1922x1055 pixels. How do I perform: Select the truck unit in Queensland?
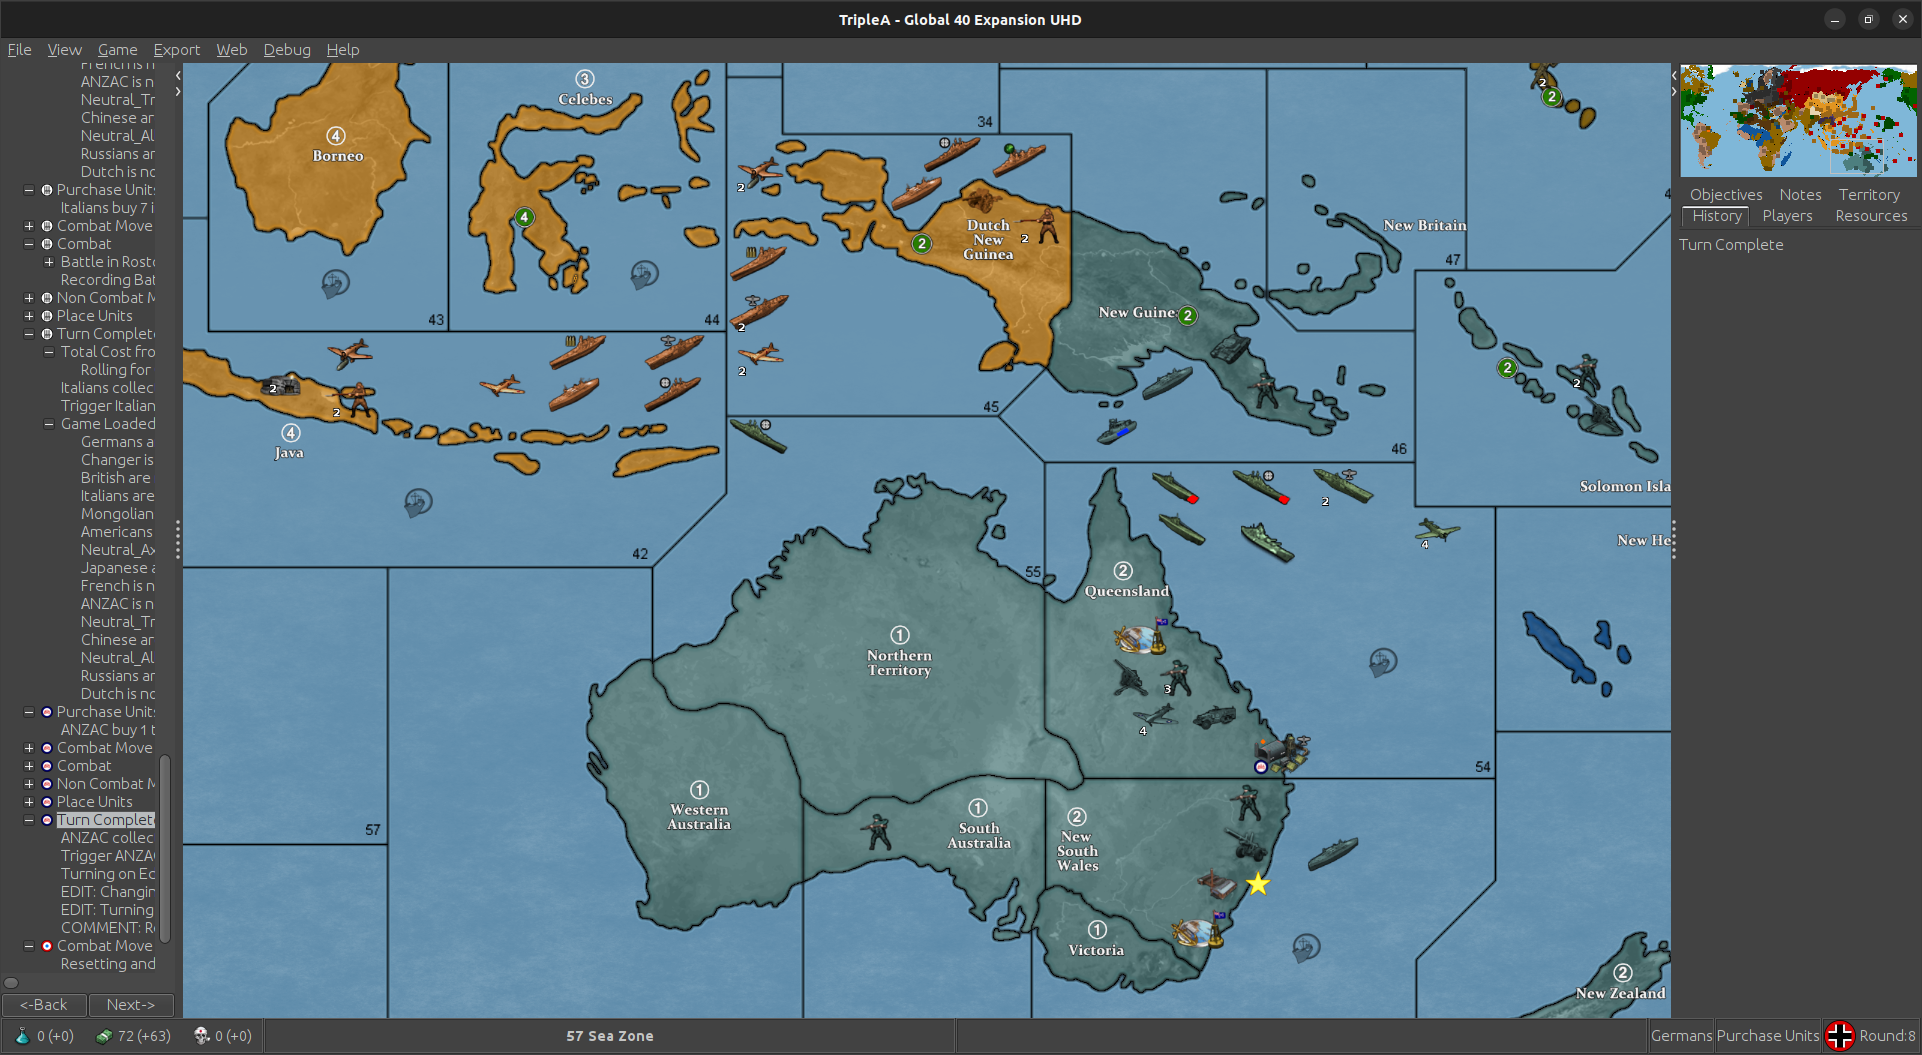click(x=1214, y=716)
